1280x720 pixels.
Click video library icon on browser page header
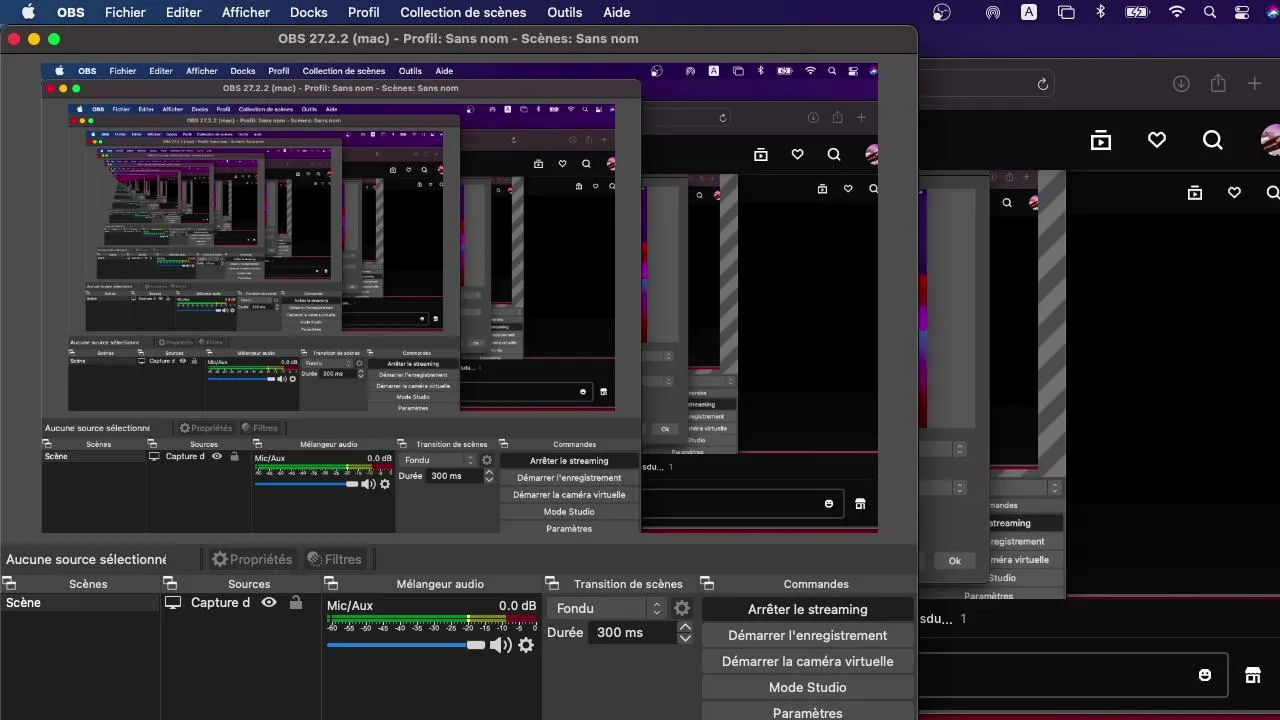(x=1101, y=140)
